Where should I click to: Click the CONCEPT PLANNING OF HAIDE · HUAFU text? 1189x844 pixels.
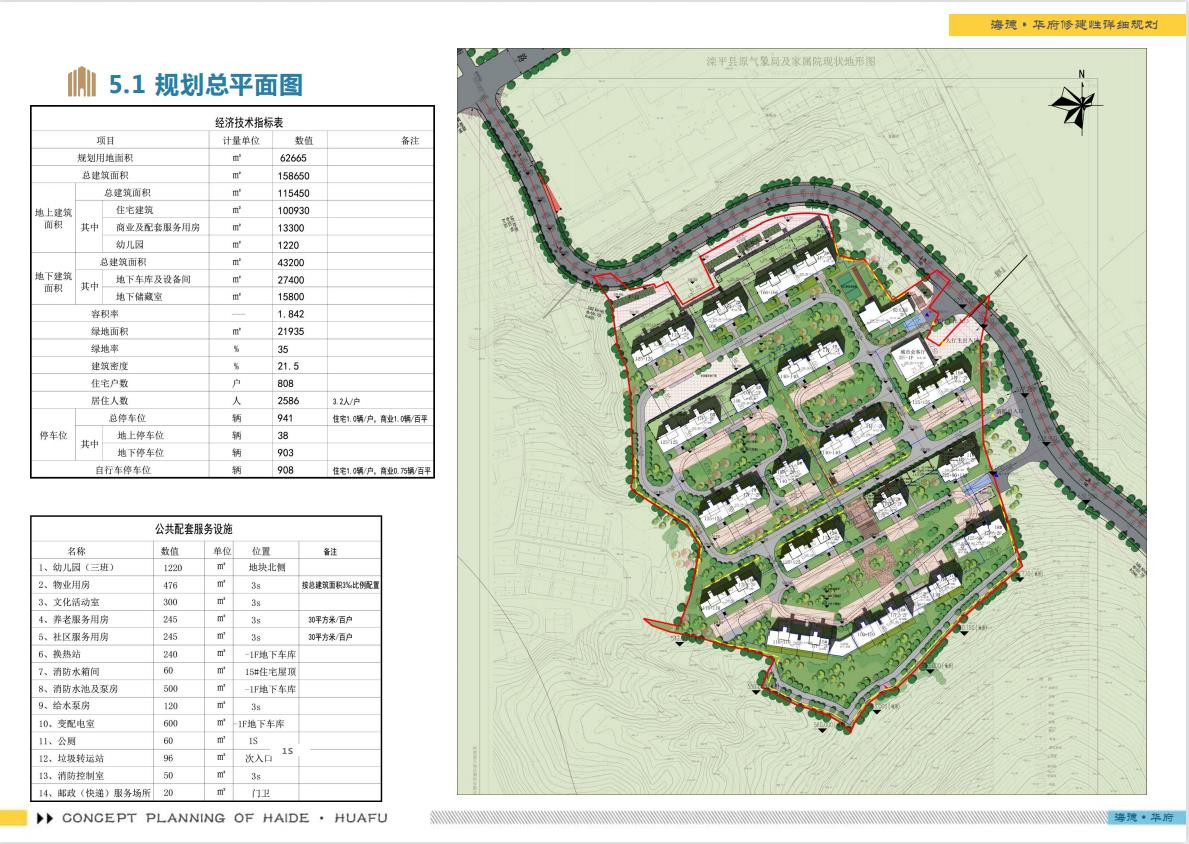224,818
